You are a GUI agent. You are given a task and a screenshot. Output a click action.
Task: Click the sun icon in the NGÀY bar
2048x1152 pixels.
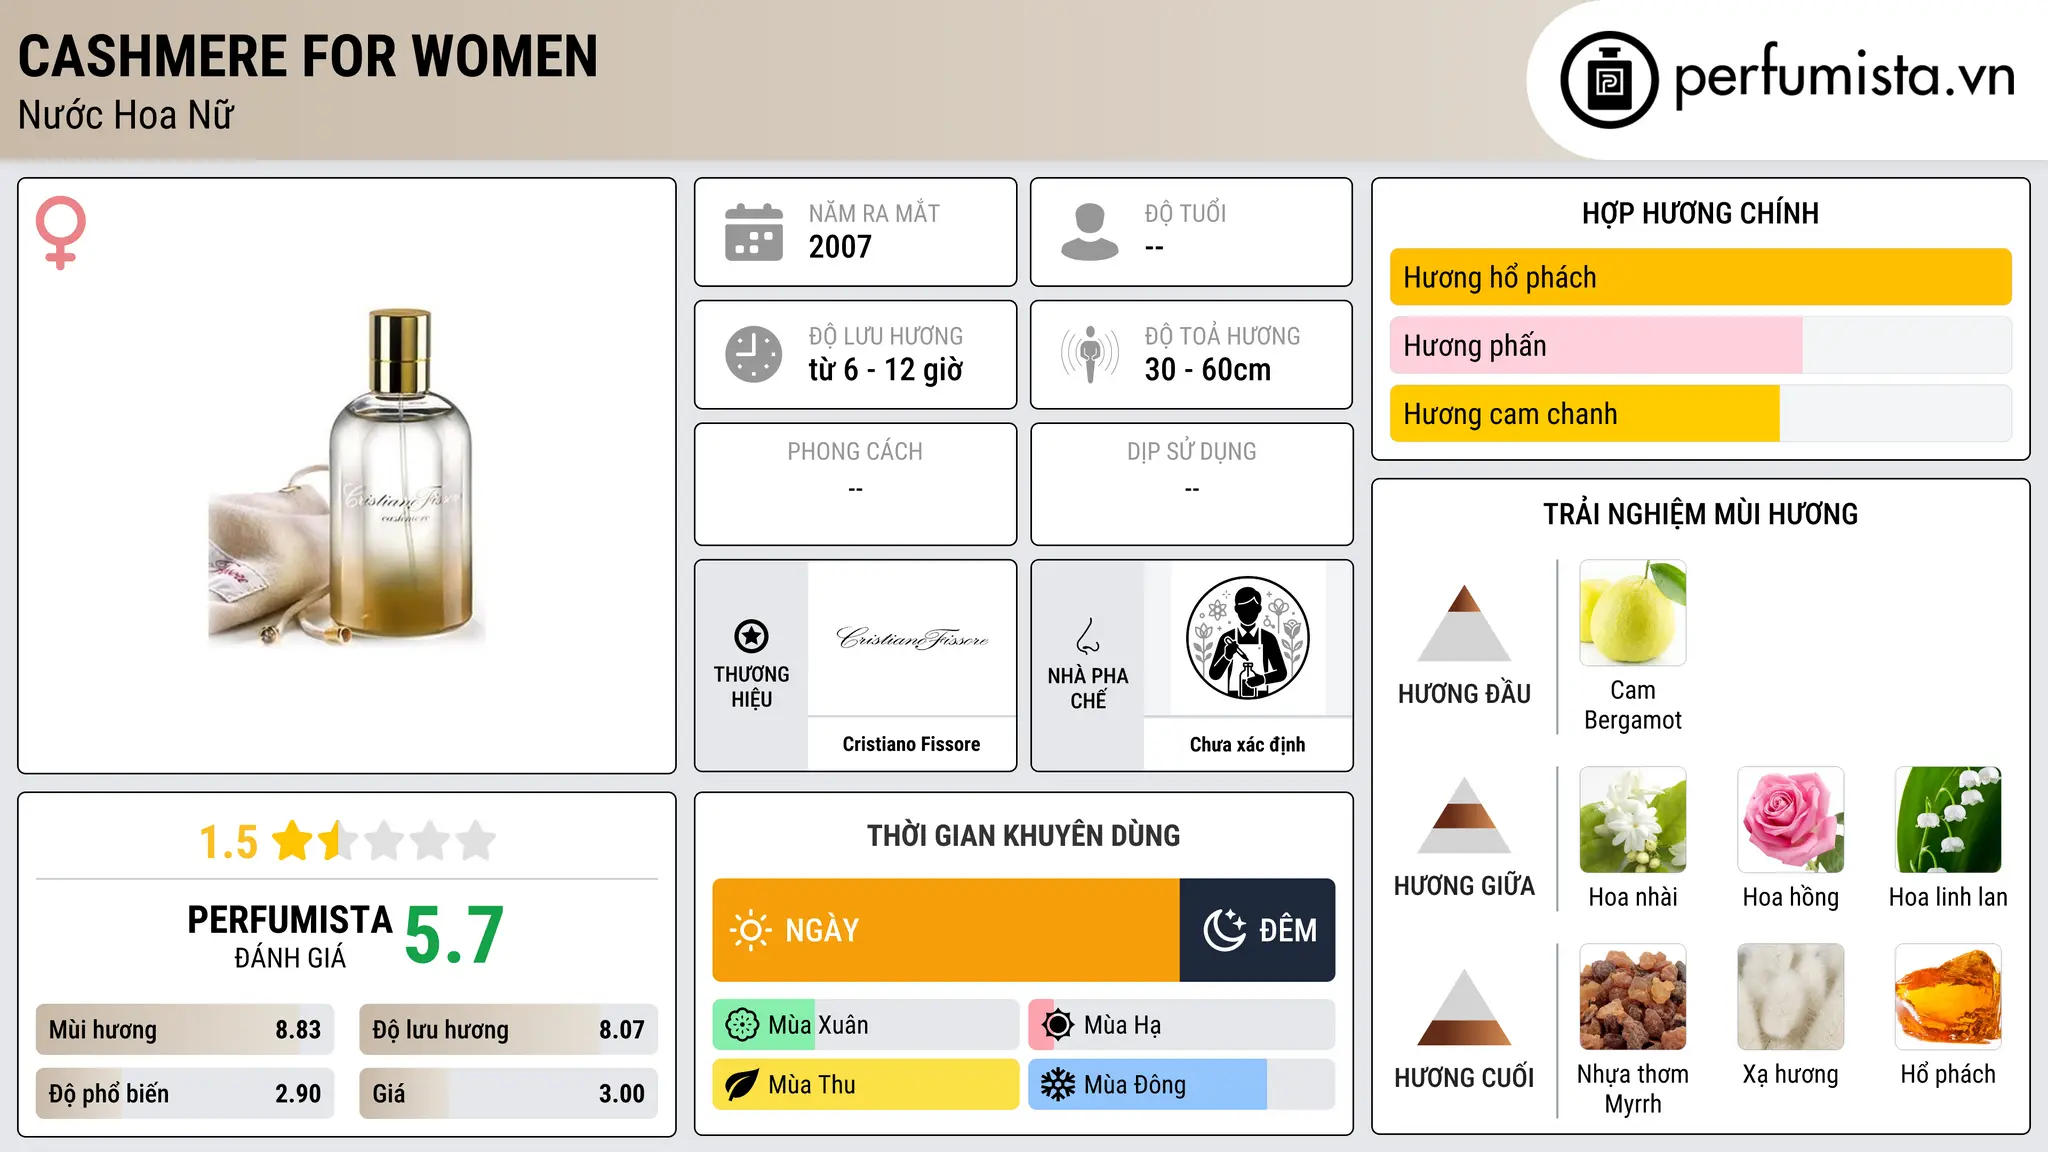click(x=750, y=930)
